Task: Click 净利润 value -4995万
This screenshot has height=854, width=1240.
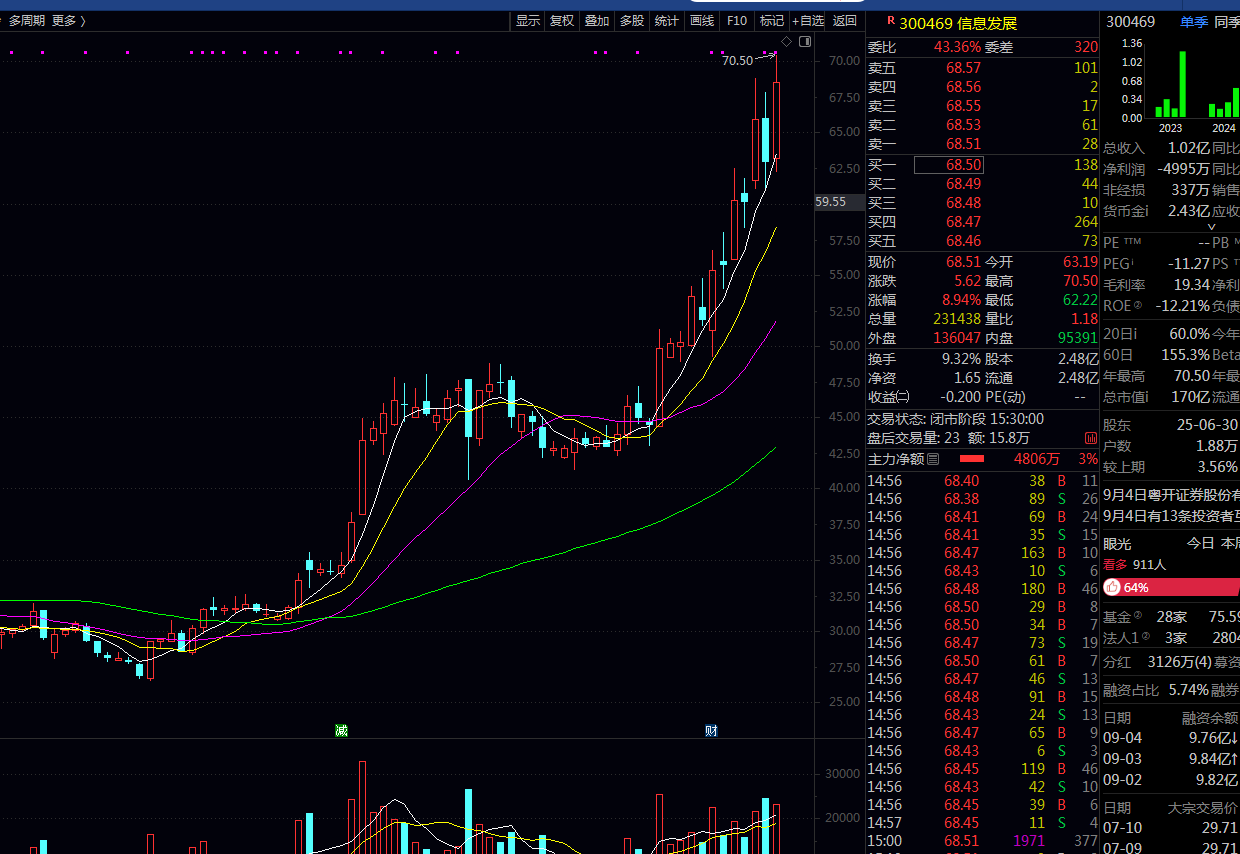Action: coord(1183,168)
